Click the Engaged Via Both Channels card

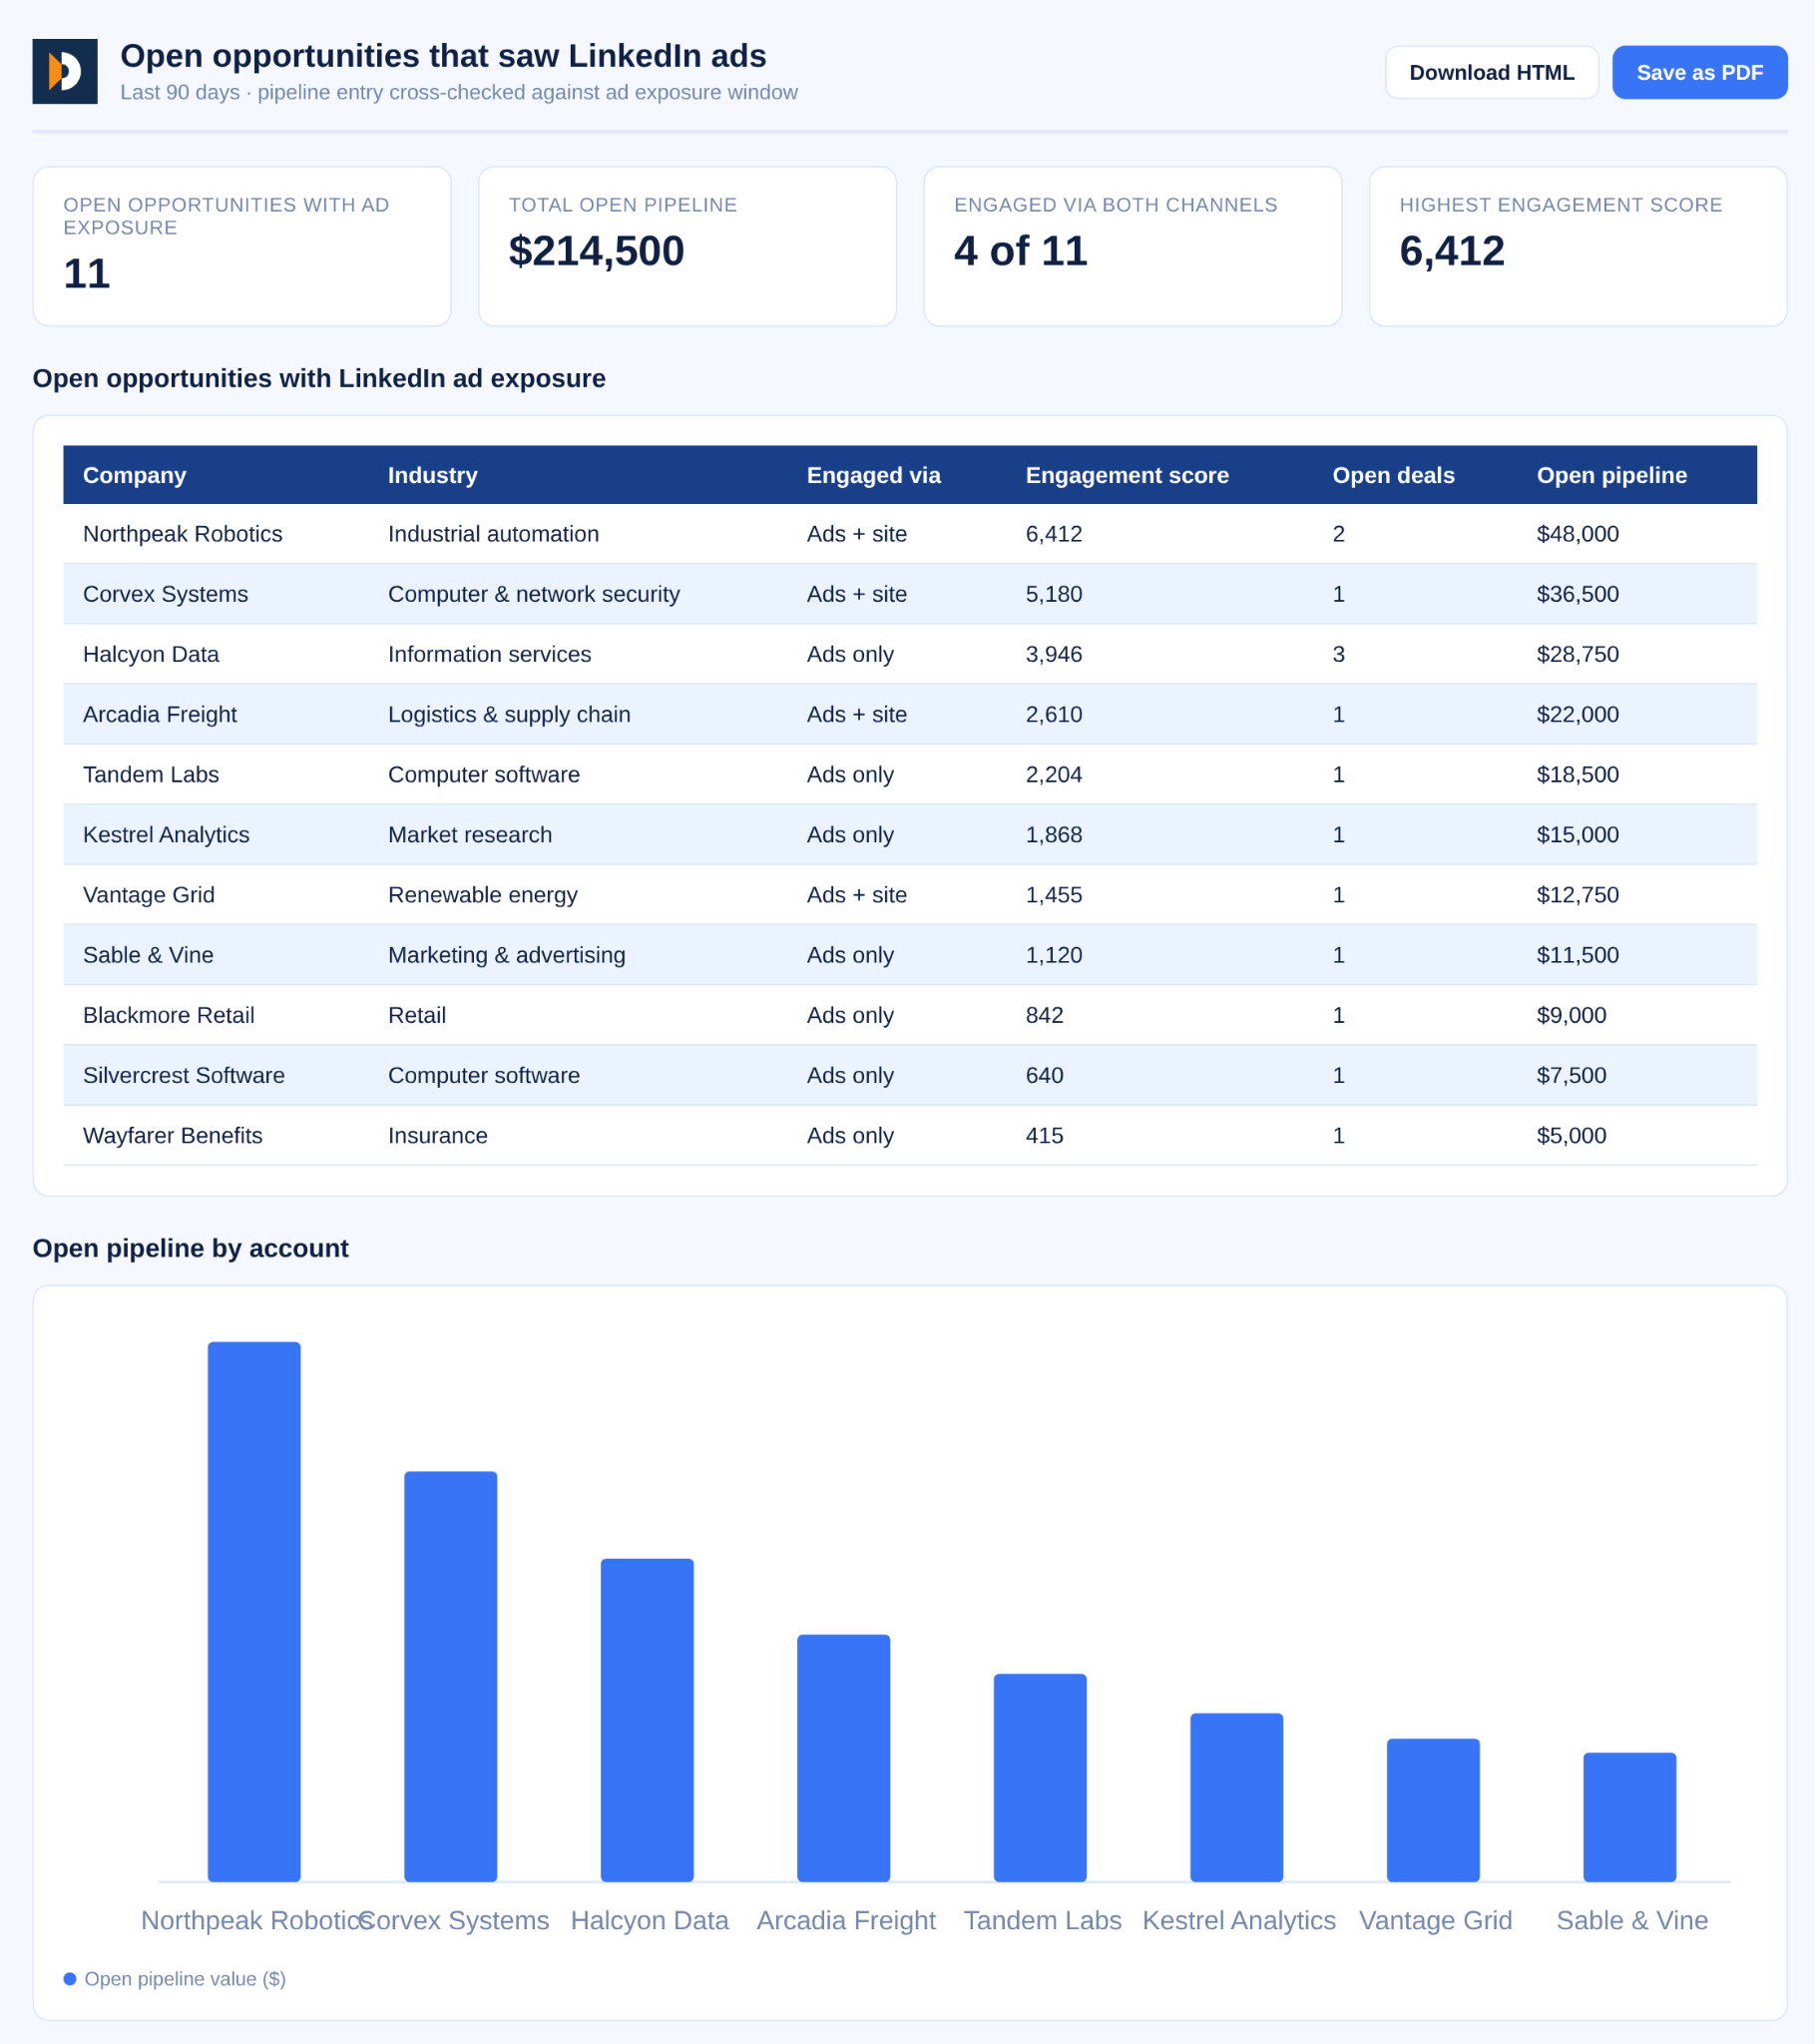[x=1132, y=246]
